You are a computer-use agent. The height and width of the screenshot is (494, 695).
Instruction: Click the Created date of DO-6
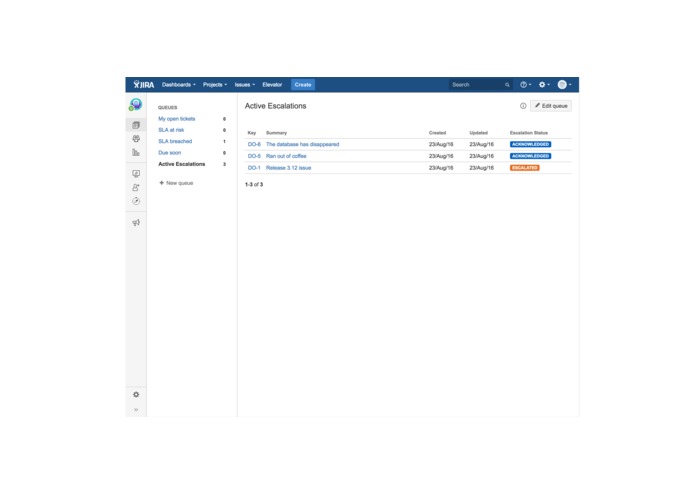click(441, 144)
